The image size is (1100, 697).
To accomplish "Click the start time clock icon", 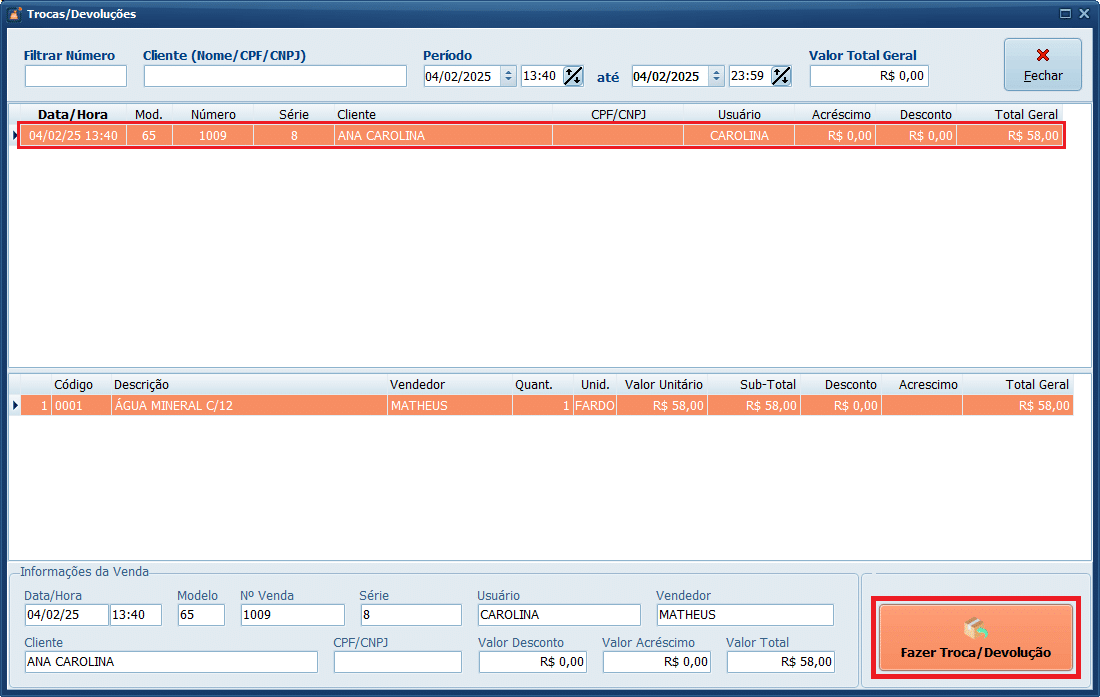I will pyautogui.click(x=573, y=76).
